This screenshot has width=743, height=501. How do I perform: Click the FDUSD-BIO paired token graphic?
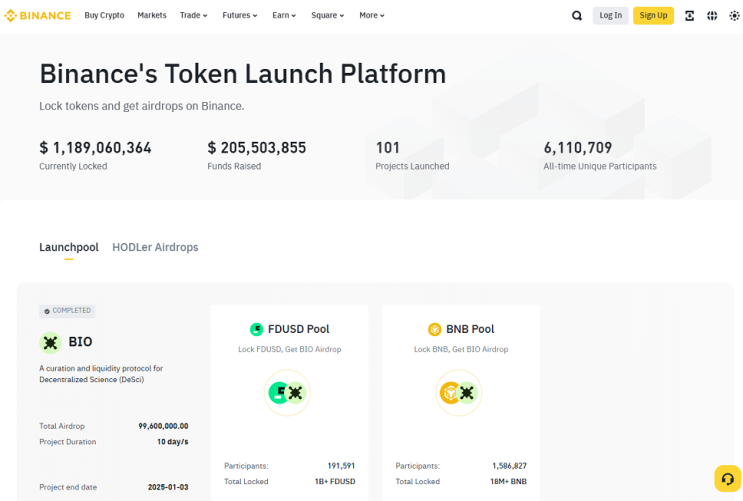tap(287, 393)
